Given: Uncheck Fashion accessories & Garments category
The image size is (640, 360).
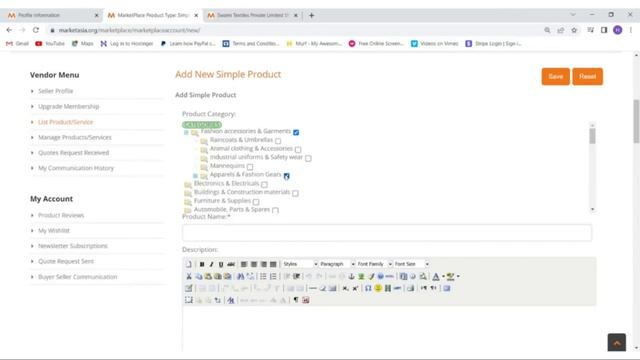Looking at the screenshot, I should point(296,132).
